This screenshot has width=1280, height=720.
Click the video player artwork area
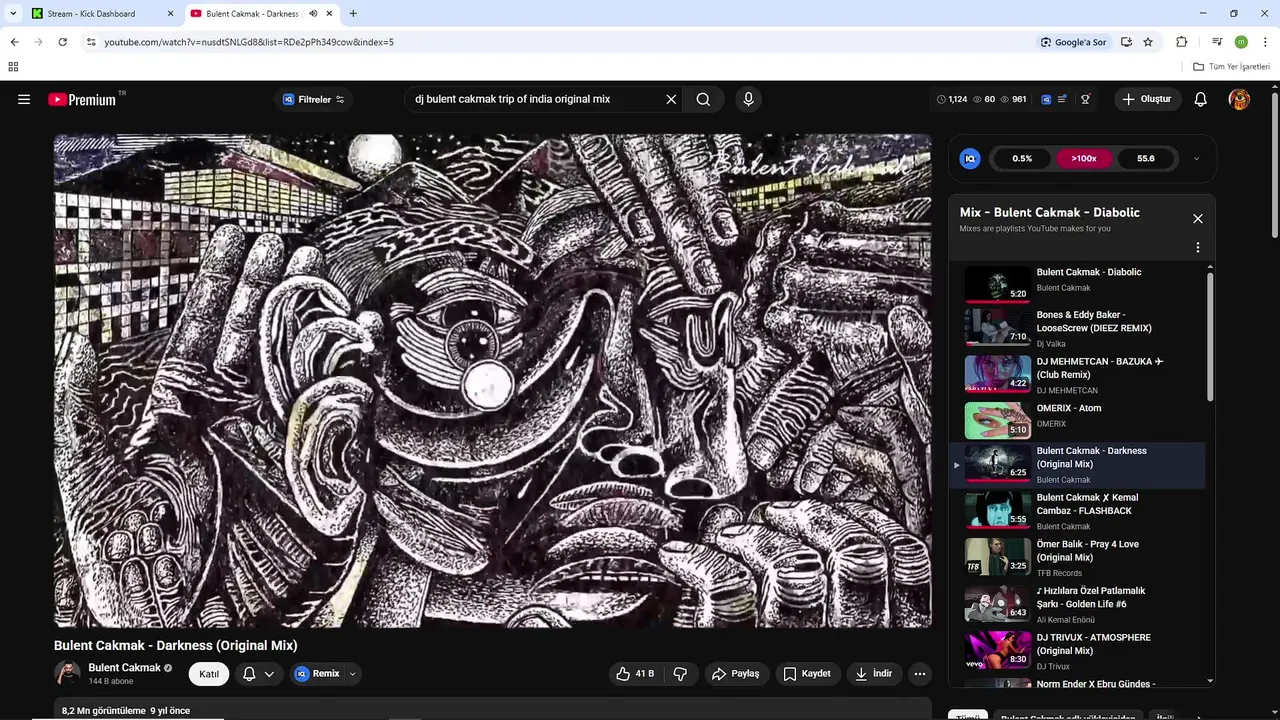(x=492, y=381)
